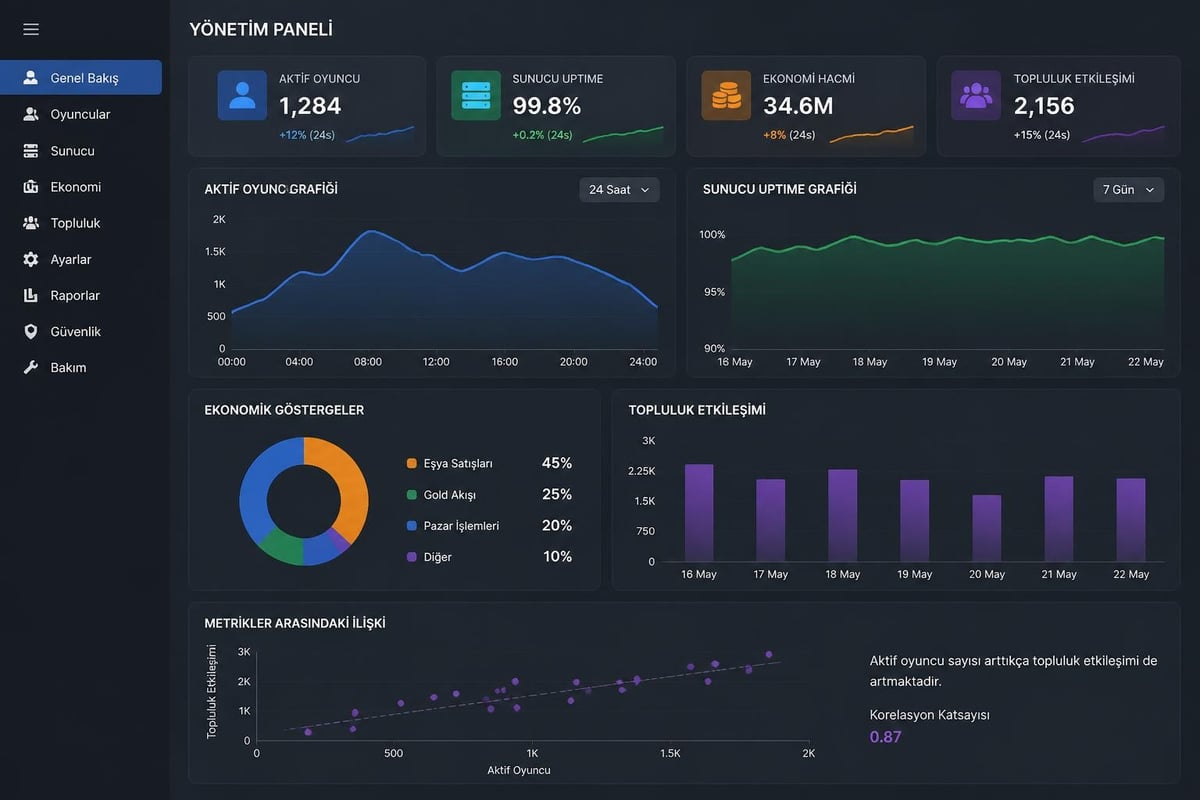Click the Ekonomi sidebar icon
Image resolution: width=1200 pixels, height=800 pixels.
31,186
